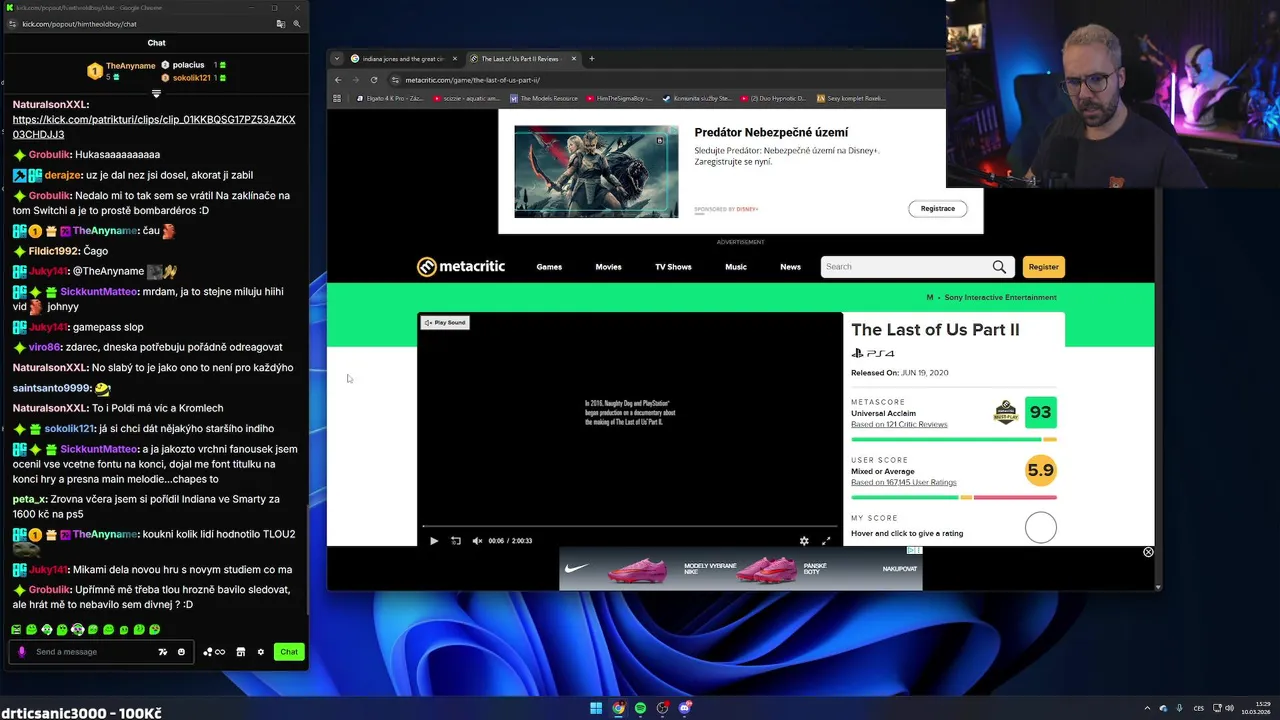Open the Movies menu on metacritic

(608, 267)
